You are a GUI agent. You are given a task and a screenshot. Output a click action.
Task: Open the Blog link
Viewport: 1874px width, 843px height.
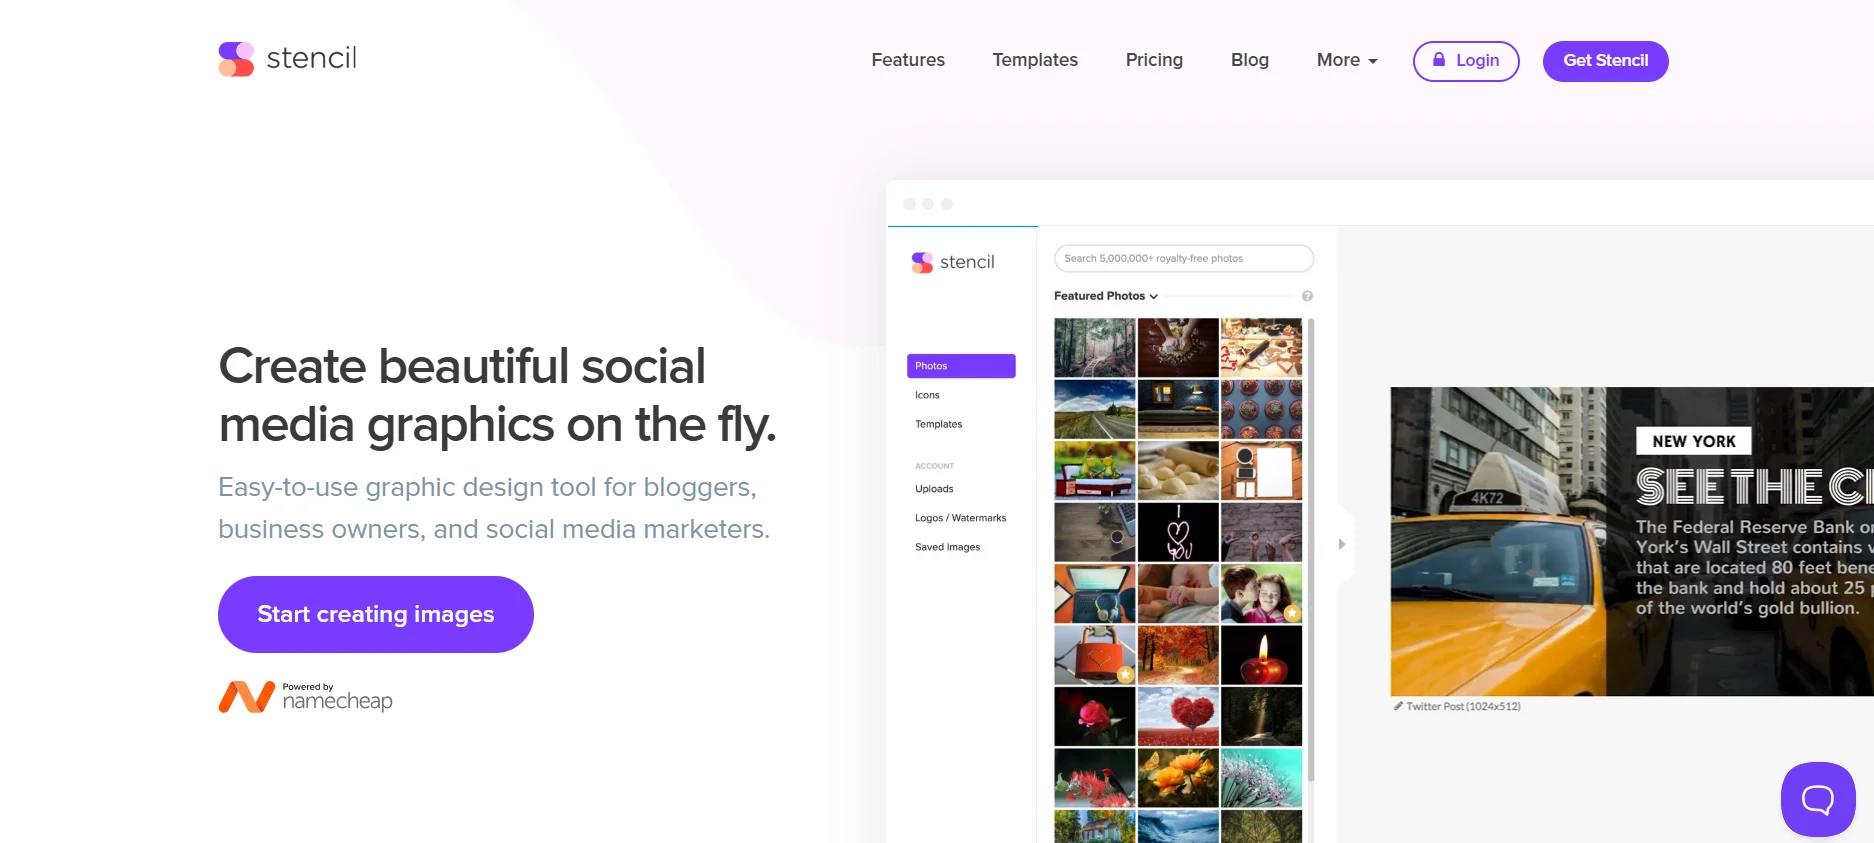click(1249, 60)
